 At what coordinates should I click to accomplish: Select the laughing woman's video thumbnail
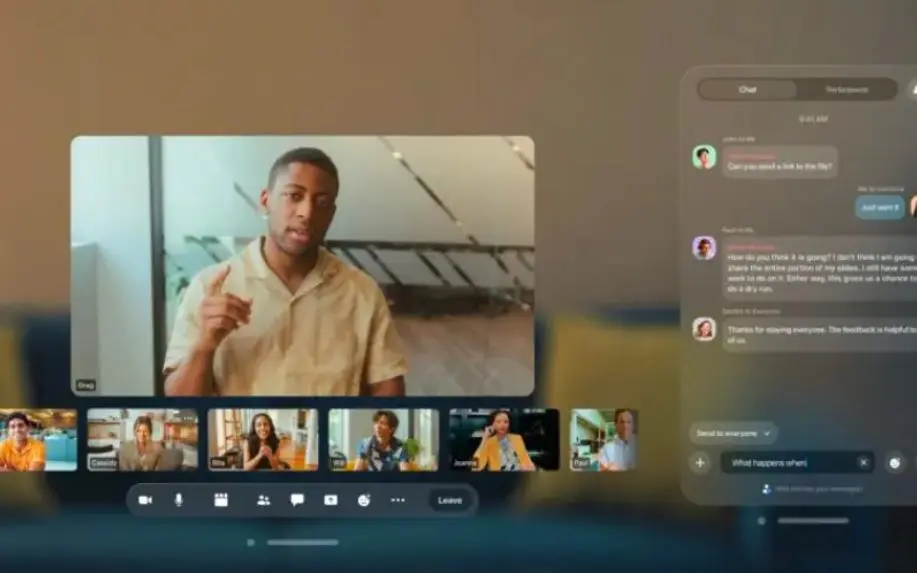[263, 440]
